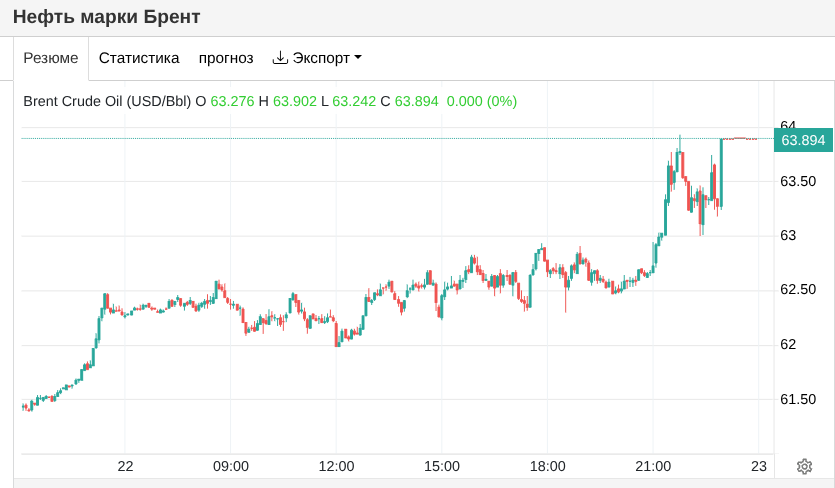Select the прогноз tab
The image size is (835, 488).
point(226,58)
